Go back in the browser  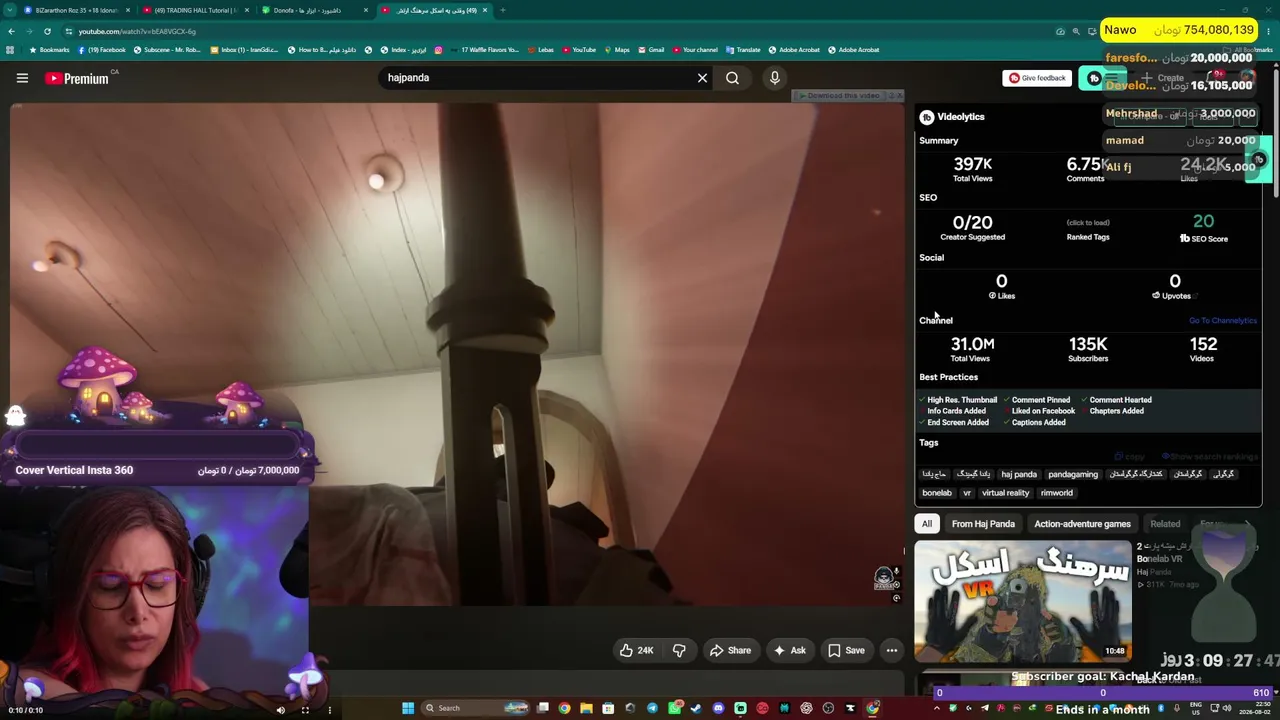(11, 31)
